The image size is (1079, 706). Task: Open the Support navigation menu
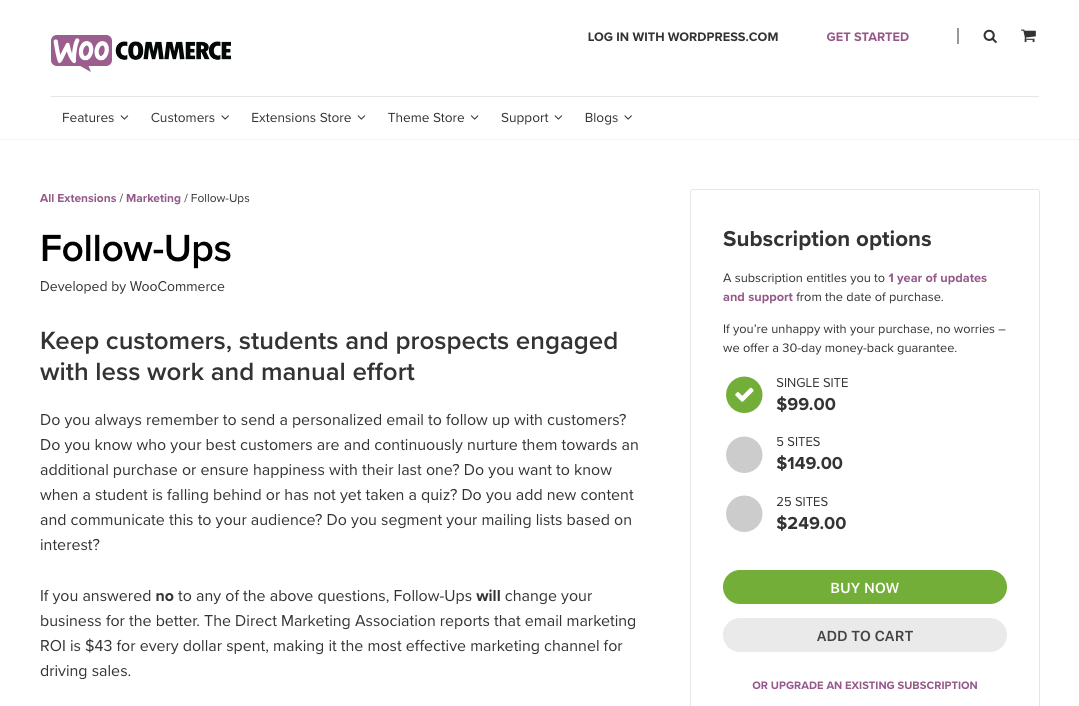tap(531, 118)
